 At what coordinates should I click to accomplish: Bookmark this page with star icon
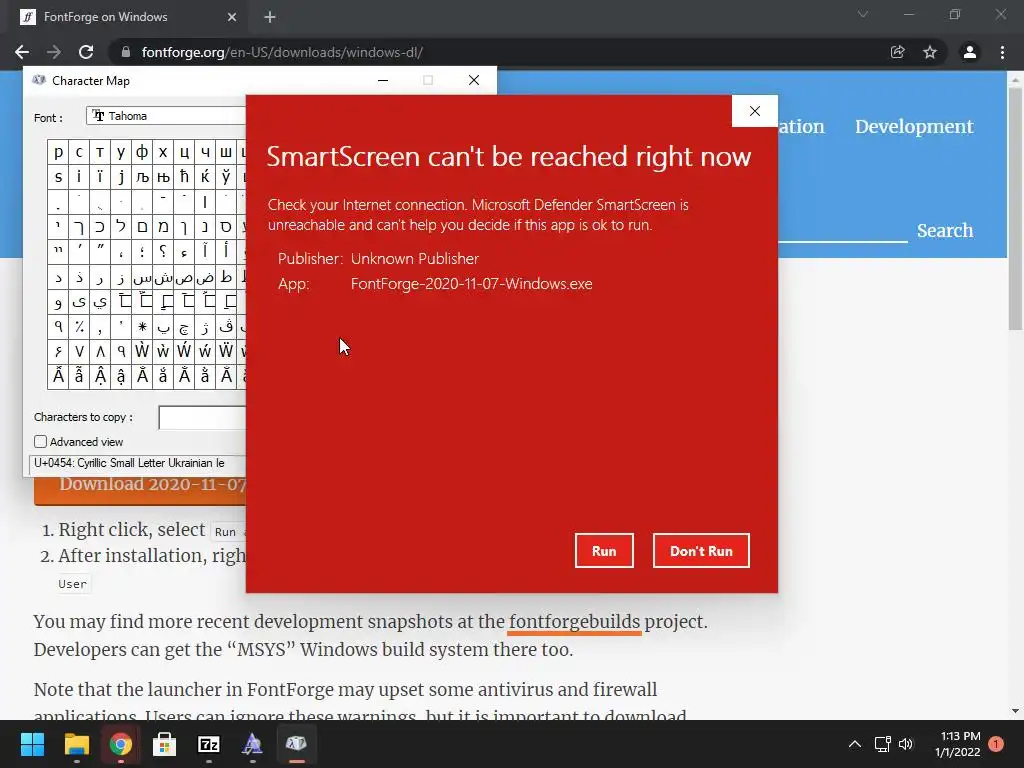coord(930,52)
